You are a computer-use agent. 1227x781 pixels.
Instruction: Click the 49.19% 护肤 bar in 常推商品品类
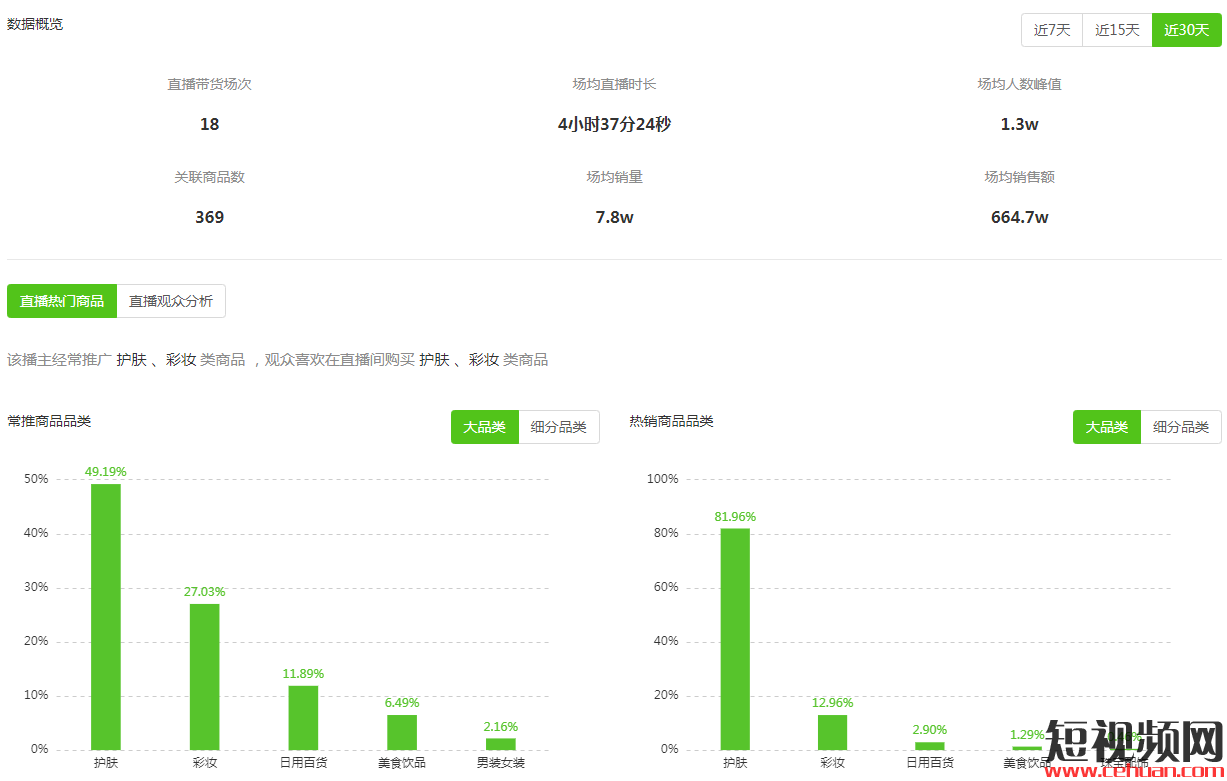(106, 616)
